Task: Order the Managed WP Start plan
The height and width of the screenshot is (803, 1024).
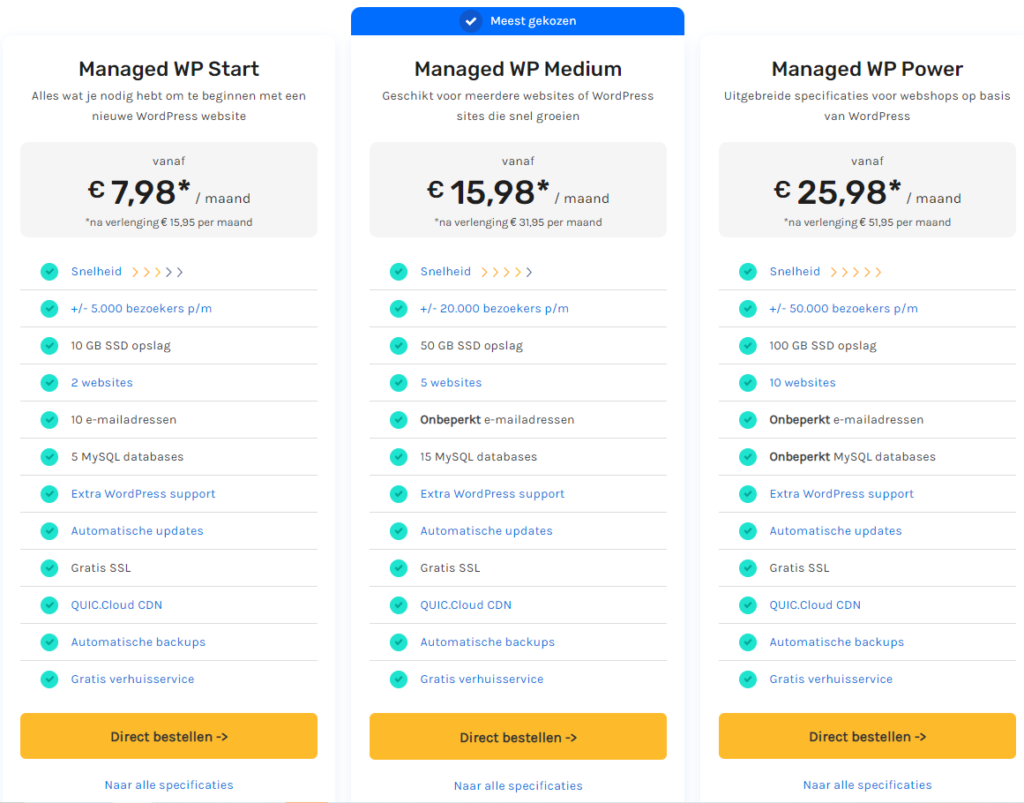Action: tap(168, 736)
